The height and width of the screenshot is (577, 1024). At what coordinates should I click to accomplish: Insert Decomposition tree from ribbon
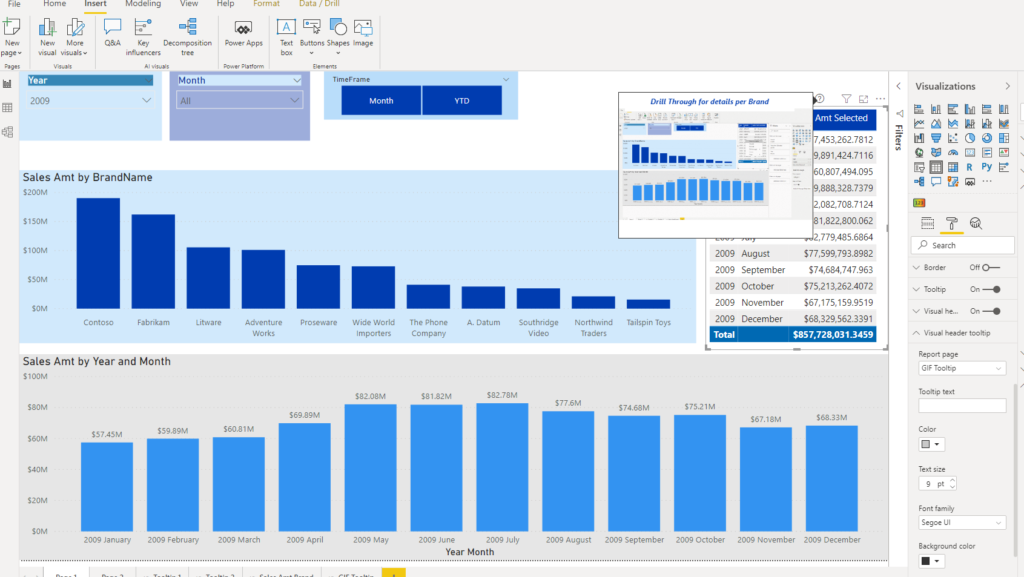coord(187,37)
